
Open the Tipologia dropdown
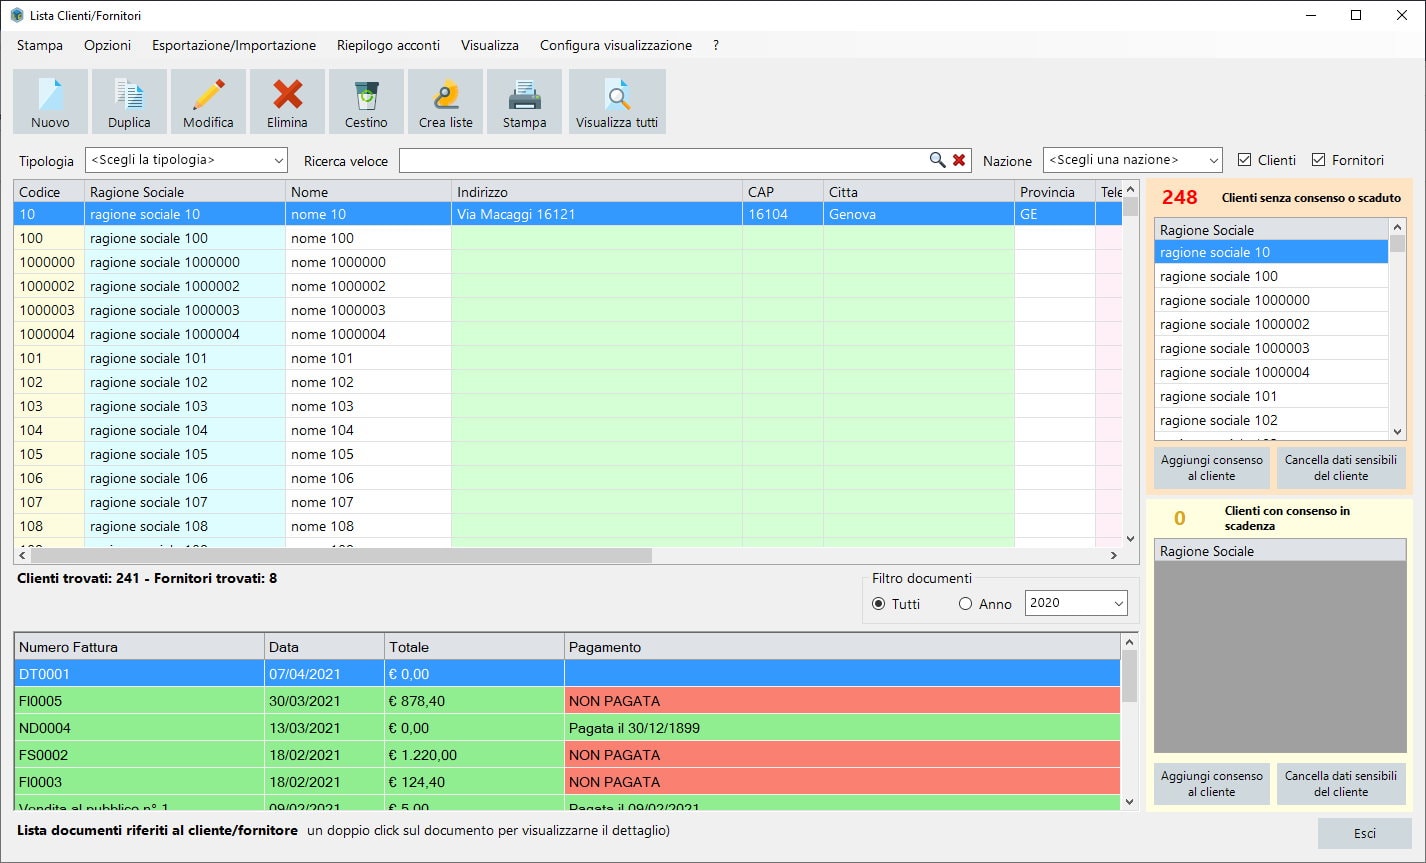pos(186,160)
